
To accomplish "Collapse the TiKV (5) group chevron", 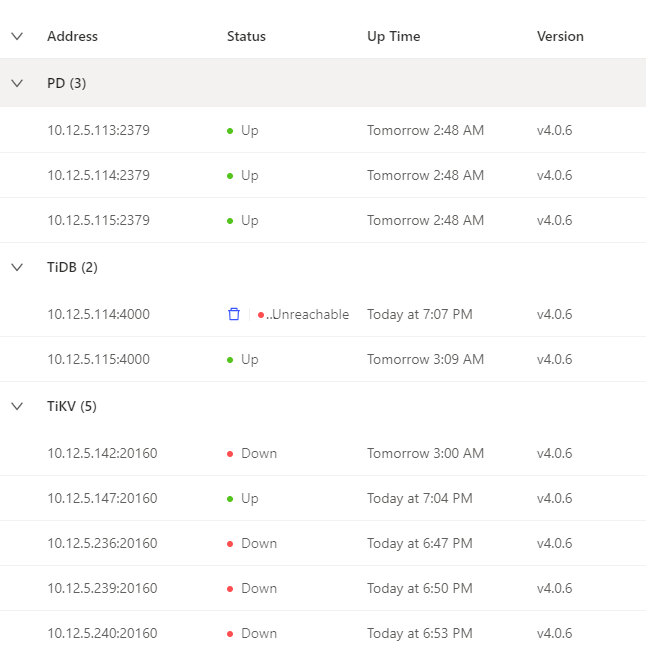I will pyautogui.click(x=17, y=406).
